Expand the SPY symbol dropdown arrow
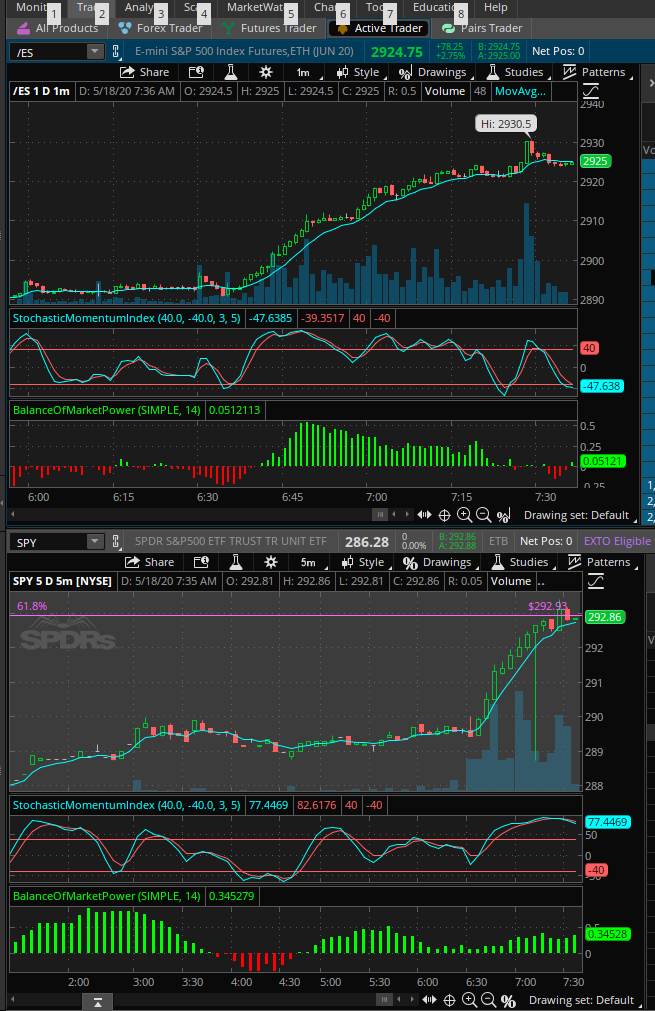This screenshot has height=1011, width=655. 95,542
